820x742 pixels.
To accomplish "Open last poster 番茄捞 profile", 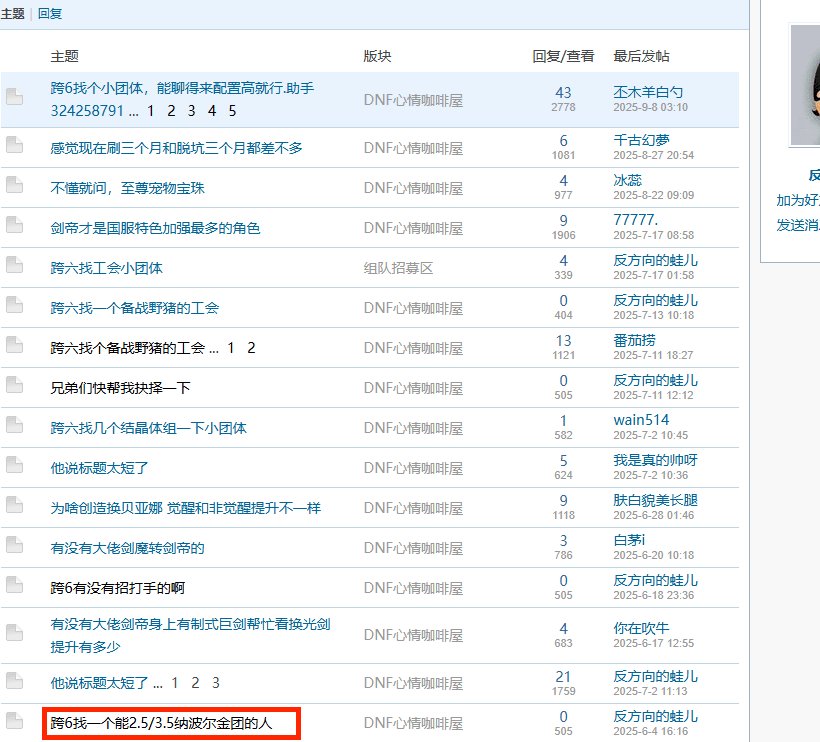I will coord(634,340).
